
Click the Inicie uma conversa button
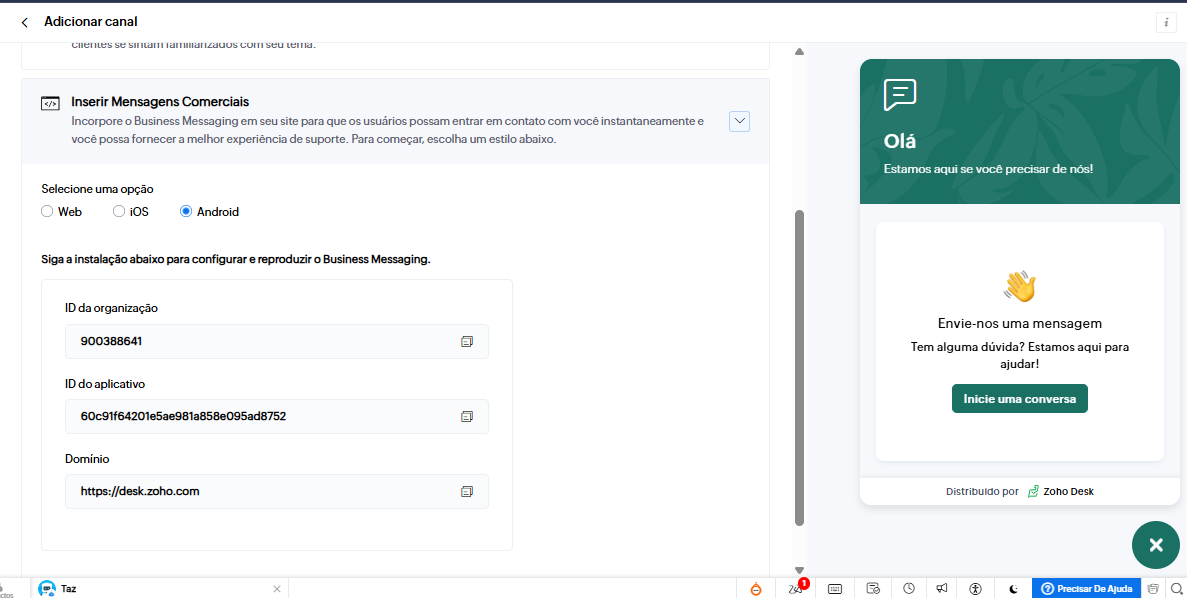pos(1019,399)
